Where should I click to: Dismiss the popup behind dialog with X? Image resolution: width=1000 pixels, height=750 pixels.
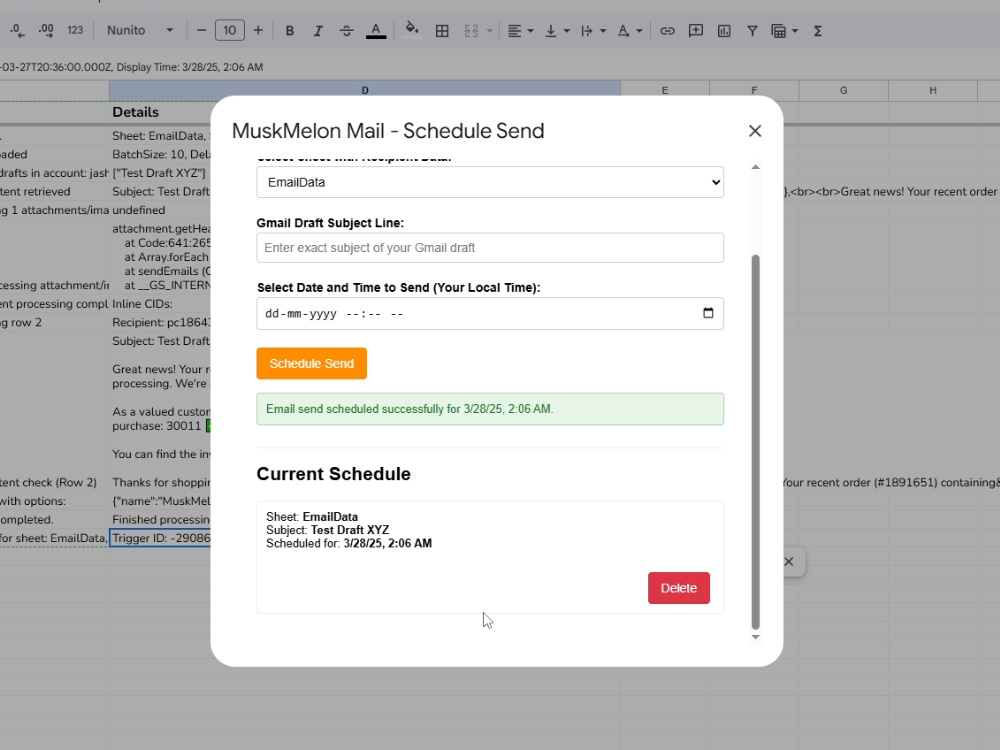[x=789, y=562]
